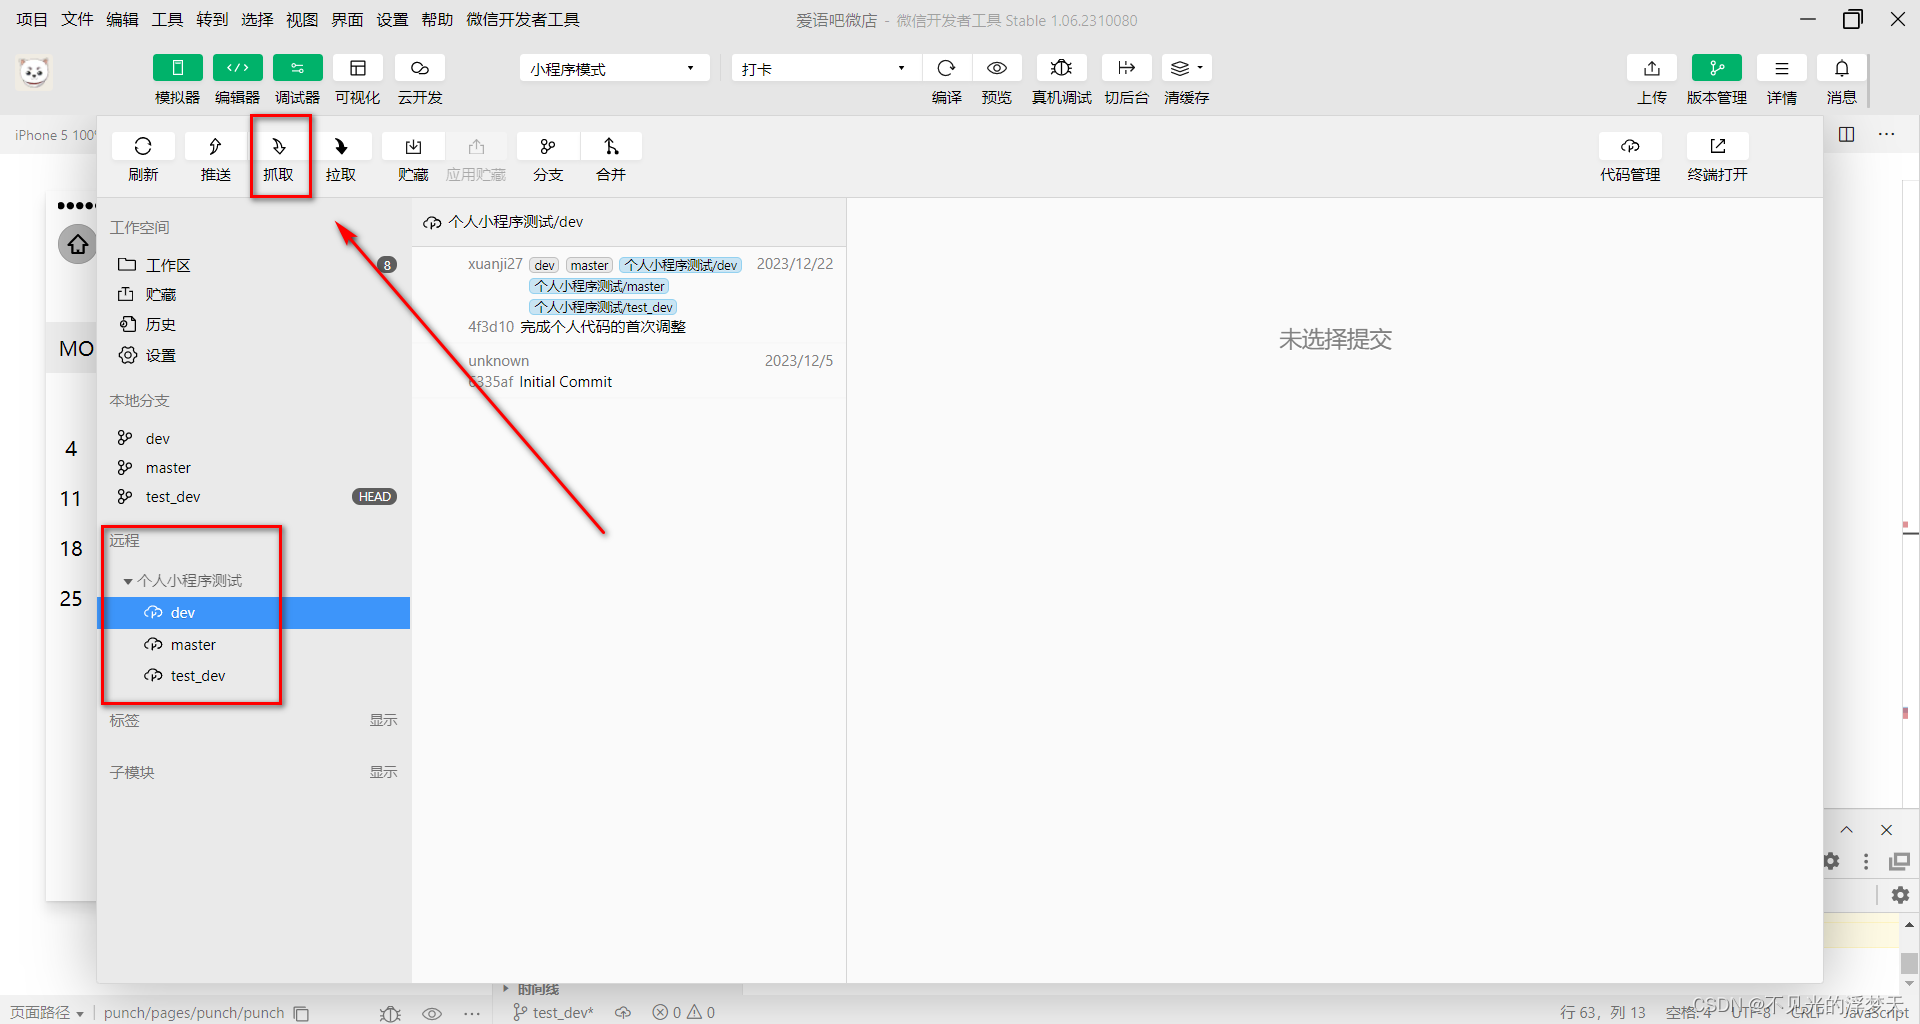Select 工作区 in the workspace list

tap(255, 265)
